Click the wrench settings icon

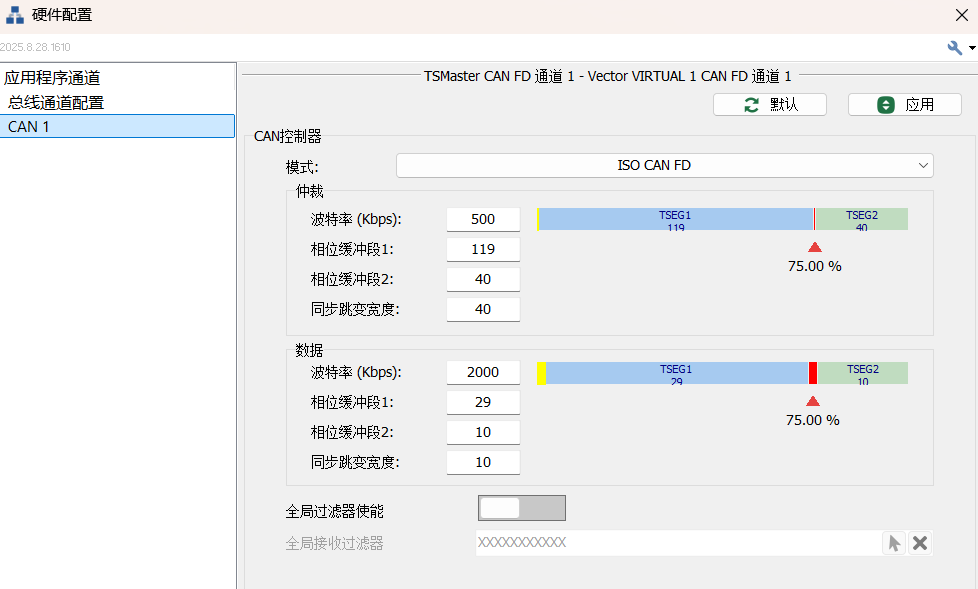[x=954, y=47]
